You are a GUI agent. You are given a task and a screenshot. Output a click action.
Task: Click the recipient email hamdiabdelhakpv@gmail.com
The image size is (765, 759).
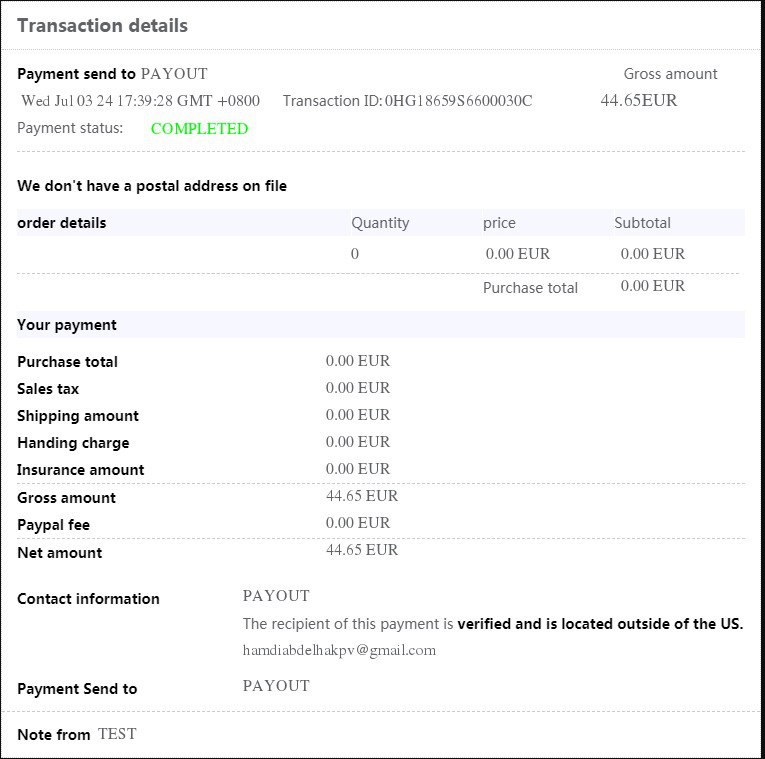coord(339,650)
